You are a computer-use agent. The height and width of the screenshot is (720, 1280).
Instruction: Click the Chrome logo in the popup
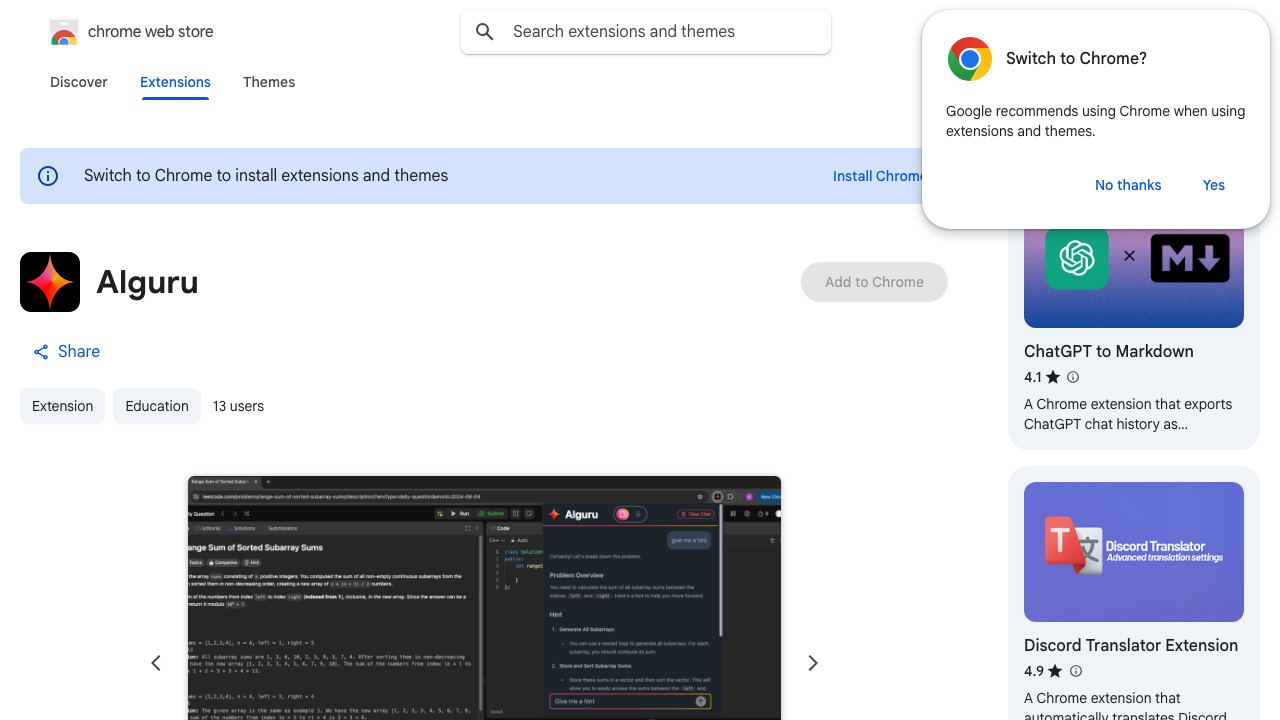pyautogui.click(x=970, y=59)
